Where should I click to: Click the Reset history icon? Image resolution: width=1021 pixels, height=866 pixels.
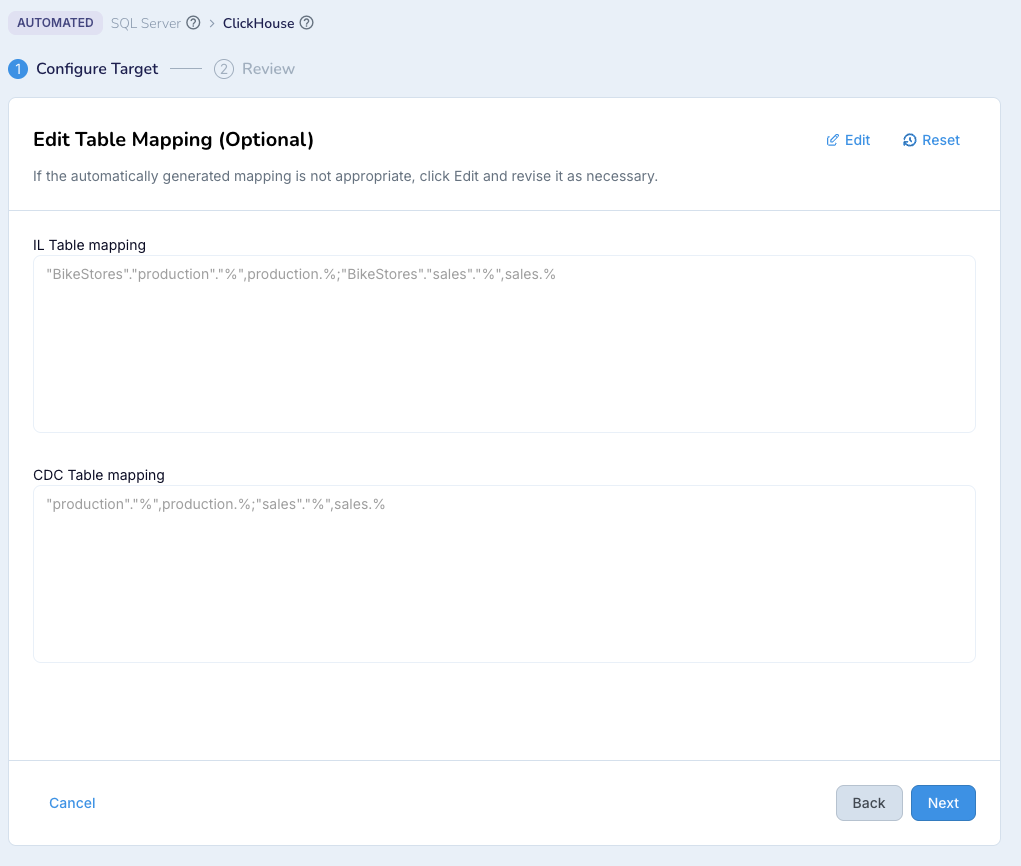click(910, 140)
